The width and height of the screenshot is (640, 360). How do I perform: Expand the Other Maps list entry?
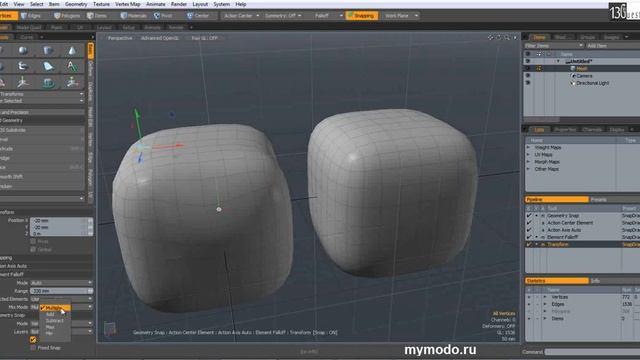coord(528,169)
